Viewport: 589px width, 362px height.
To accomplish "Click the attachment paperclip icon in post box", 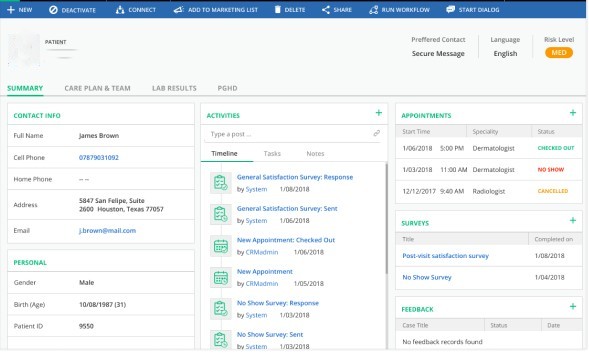I will pyautogui.click(x=376, y=133).
